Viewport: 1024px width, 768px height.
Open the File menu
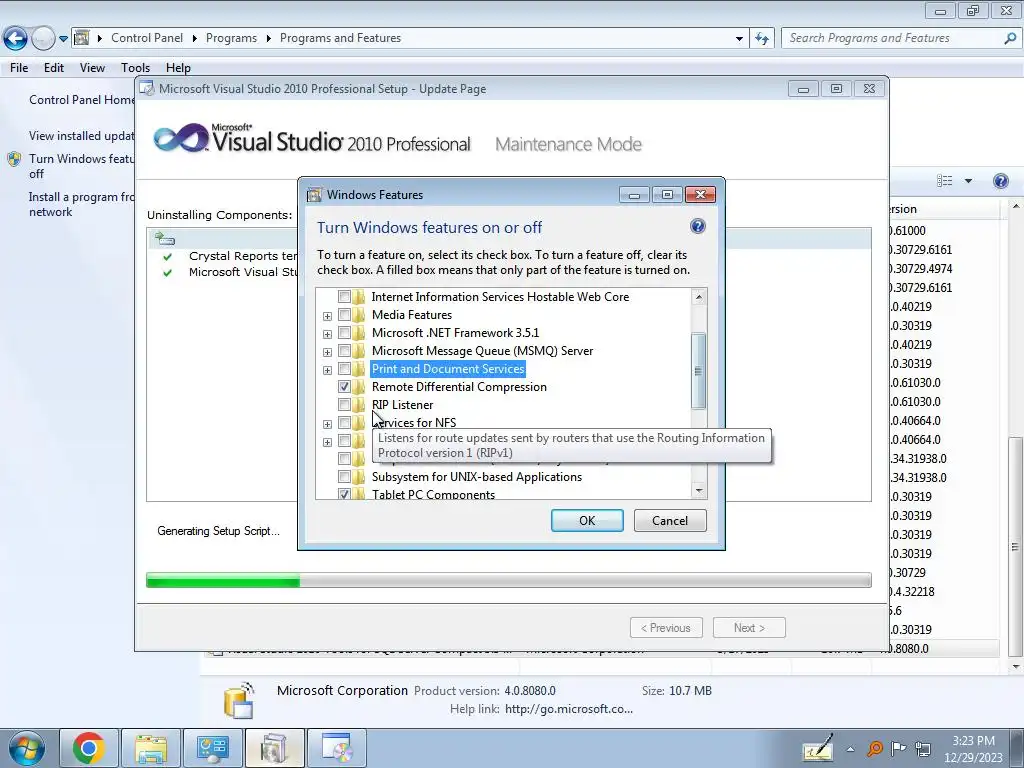[x=19, y=68]
